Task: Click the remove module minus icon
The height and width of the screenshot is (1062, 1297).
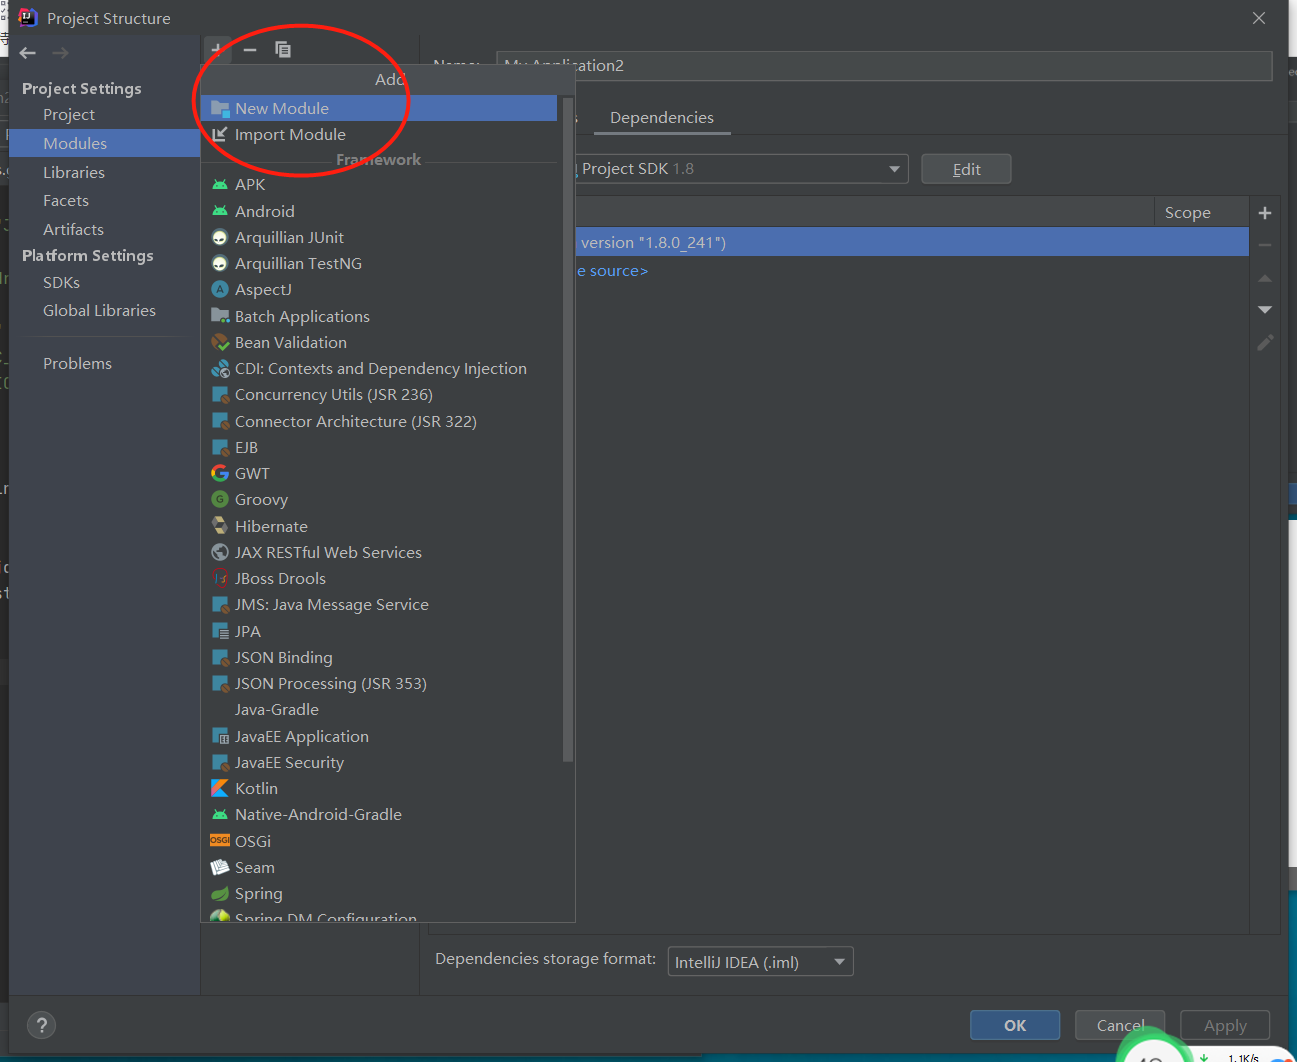Action: tap(250, 49)
